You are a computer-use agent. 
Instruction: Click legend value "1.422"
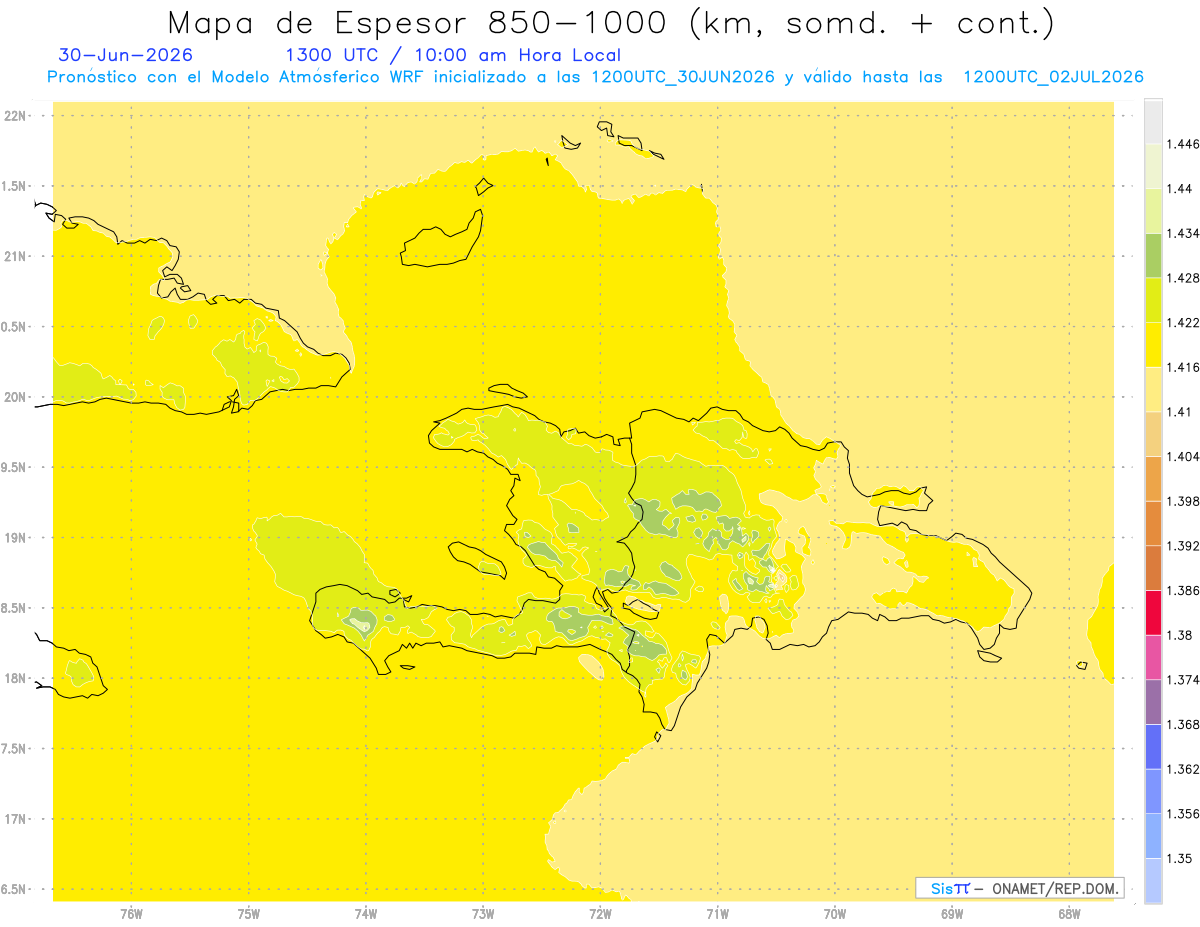point(1182,323)
